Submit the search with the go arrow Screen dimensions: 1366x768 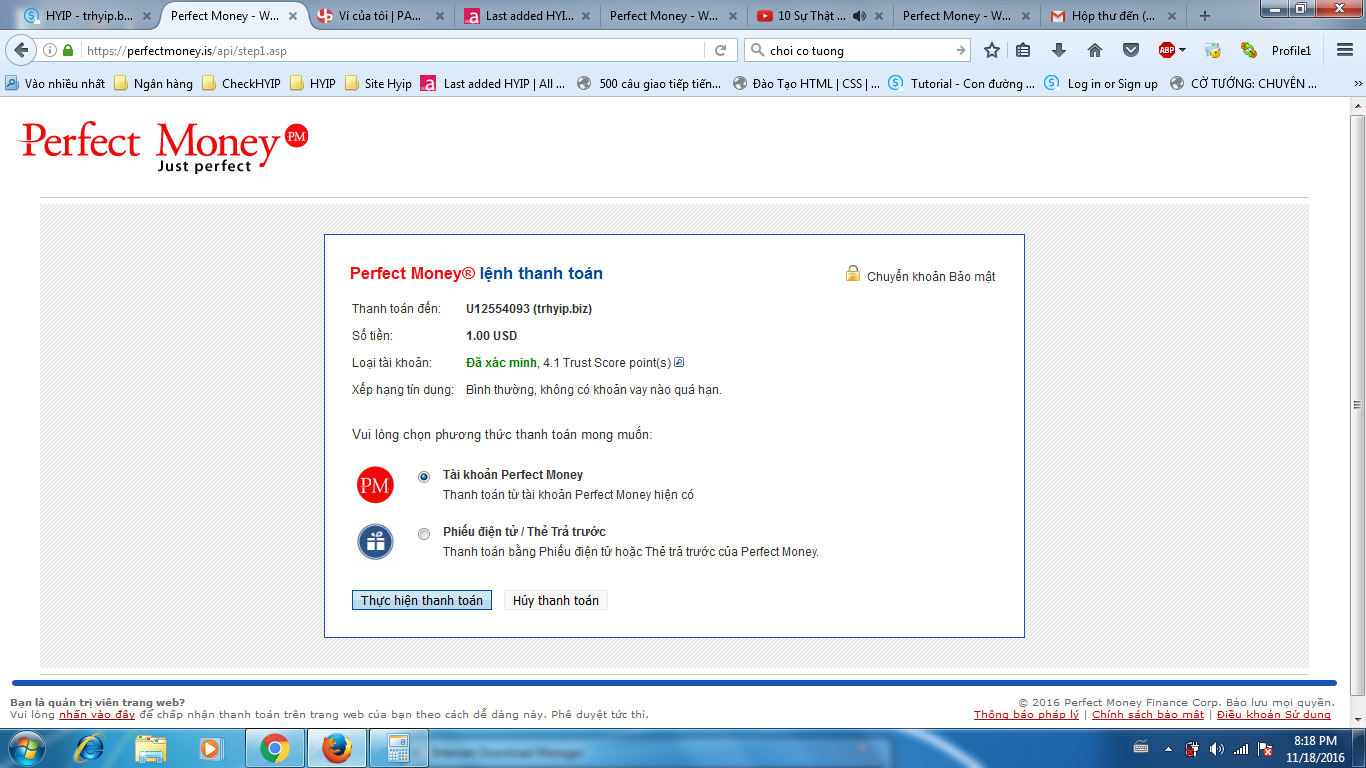click(x=961, y=51)
